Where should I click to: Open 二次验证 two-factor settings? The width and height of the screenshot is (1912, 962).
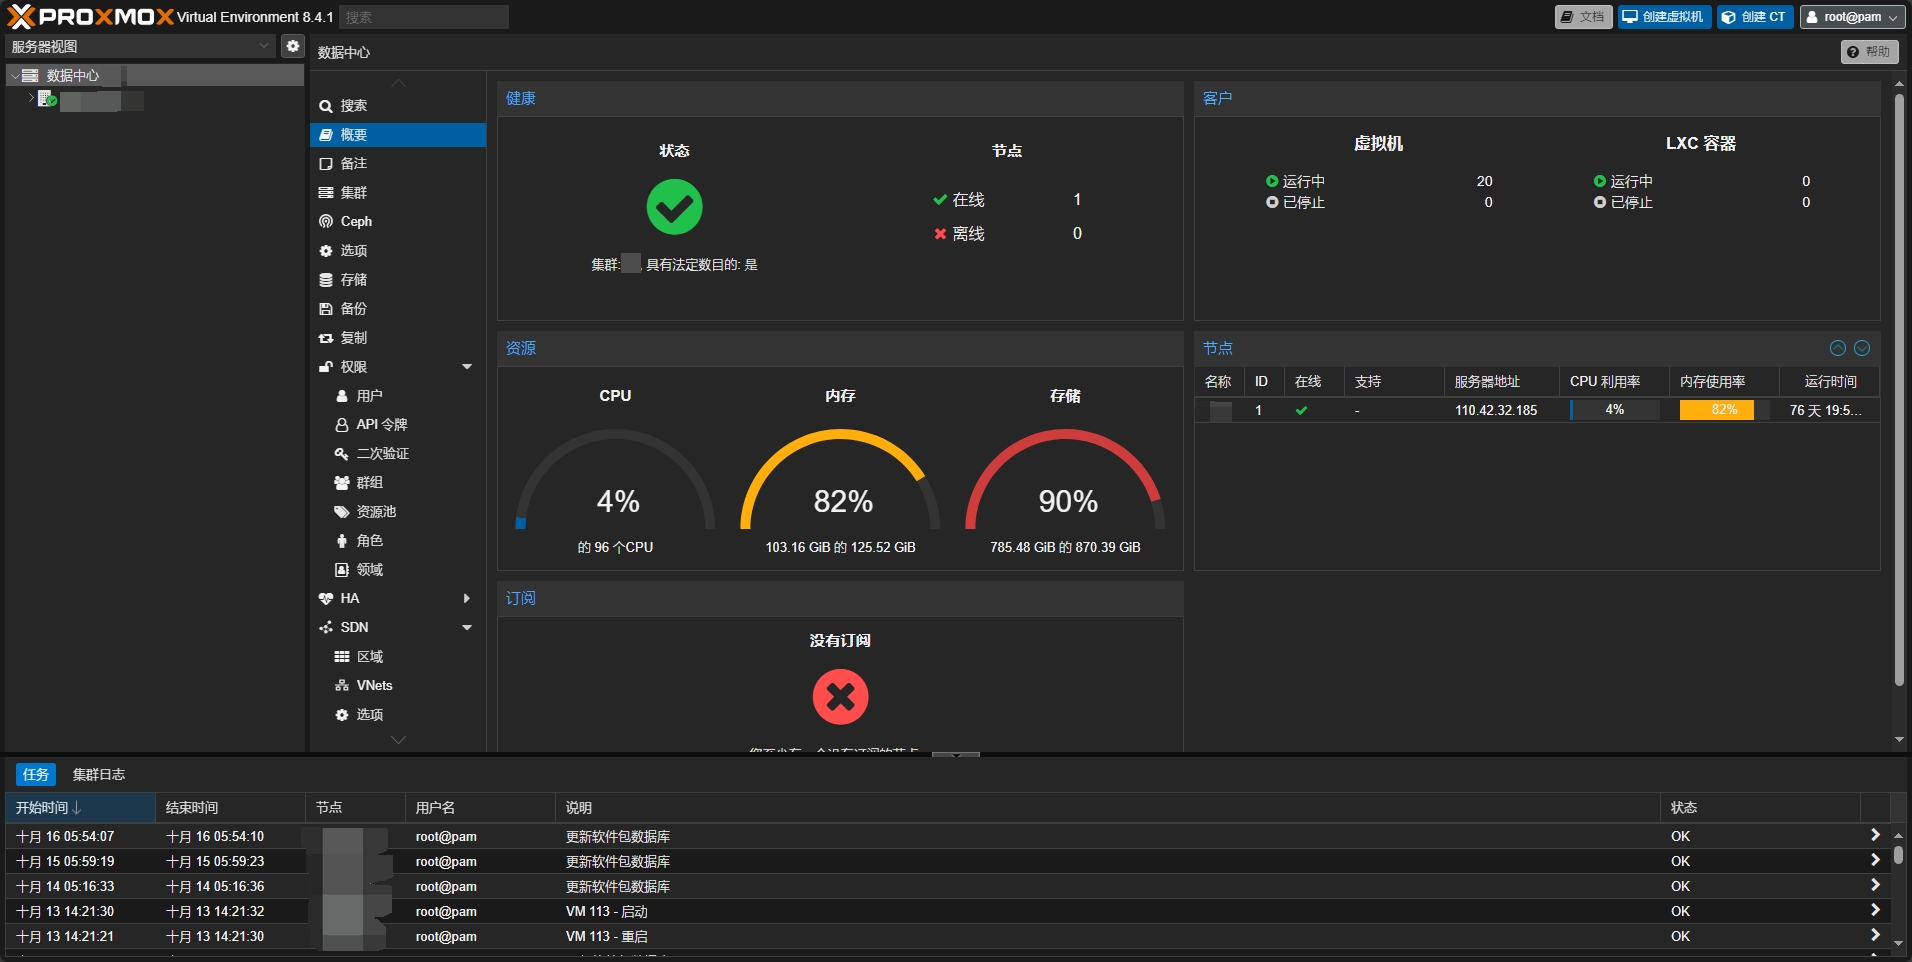coord(382,454)
